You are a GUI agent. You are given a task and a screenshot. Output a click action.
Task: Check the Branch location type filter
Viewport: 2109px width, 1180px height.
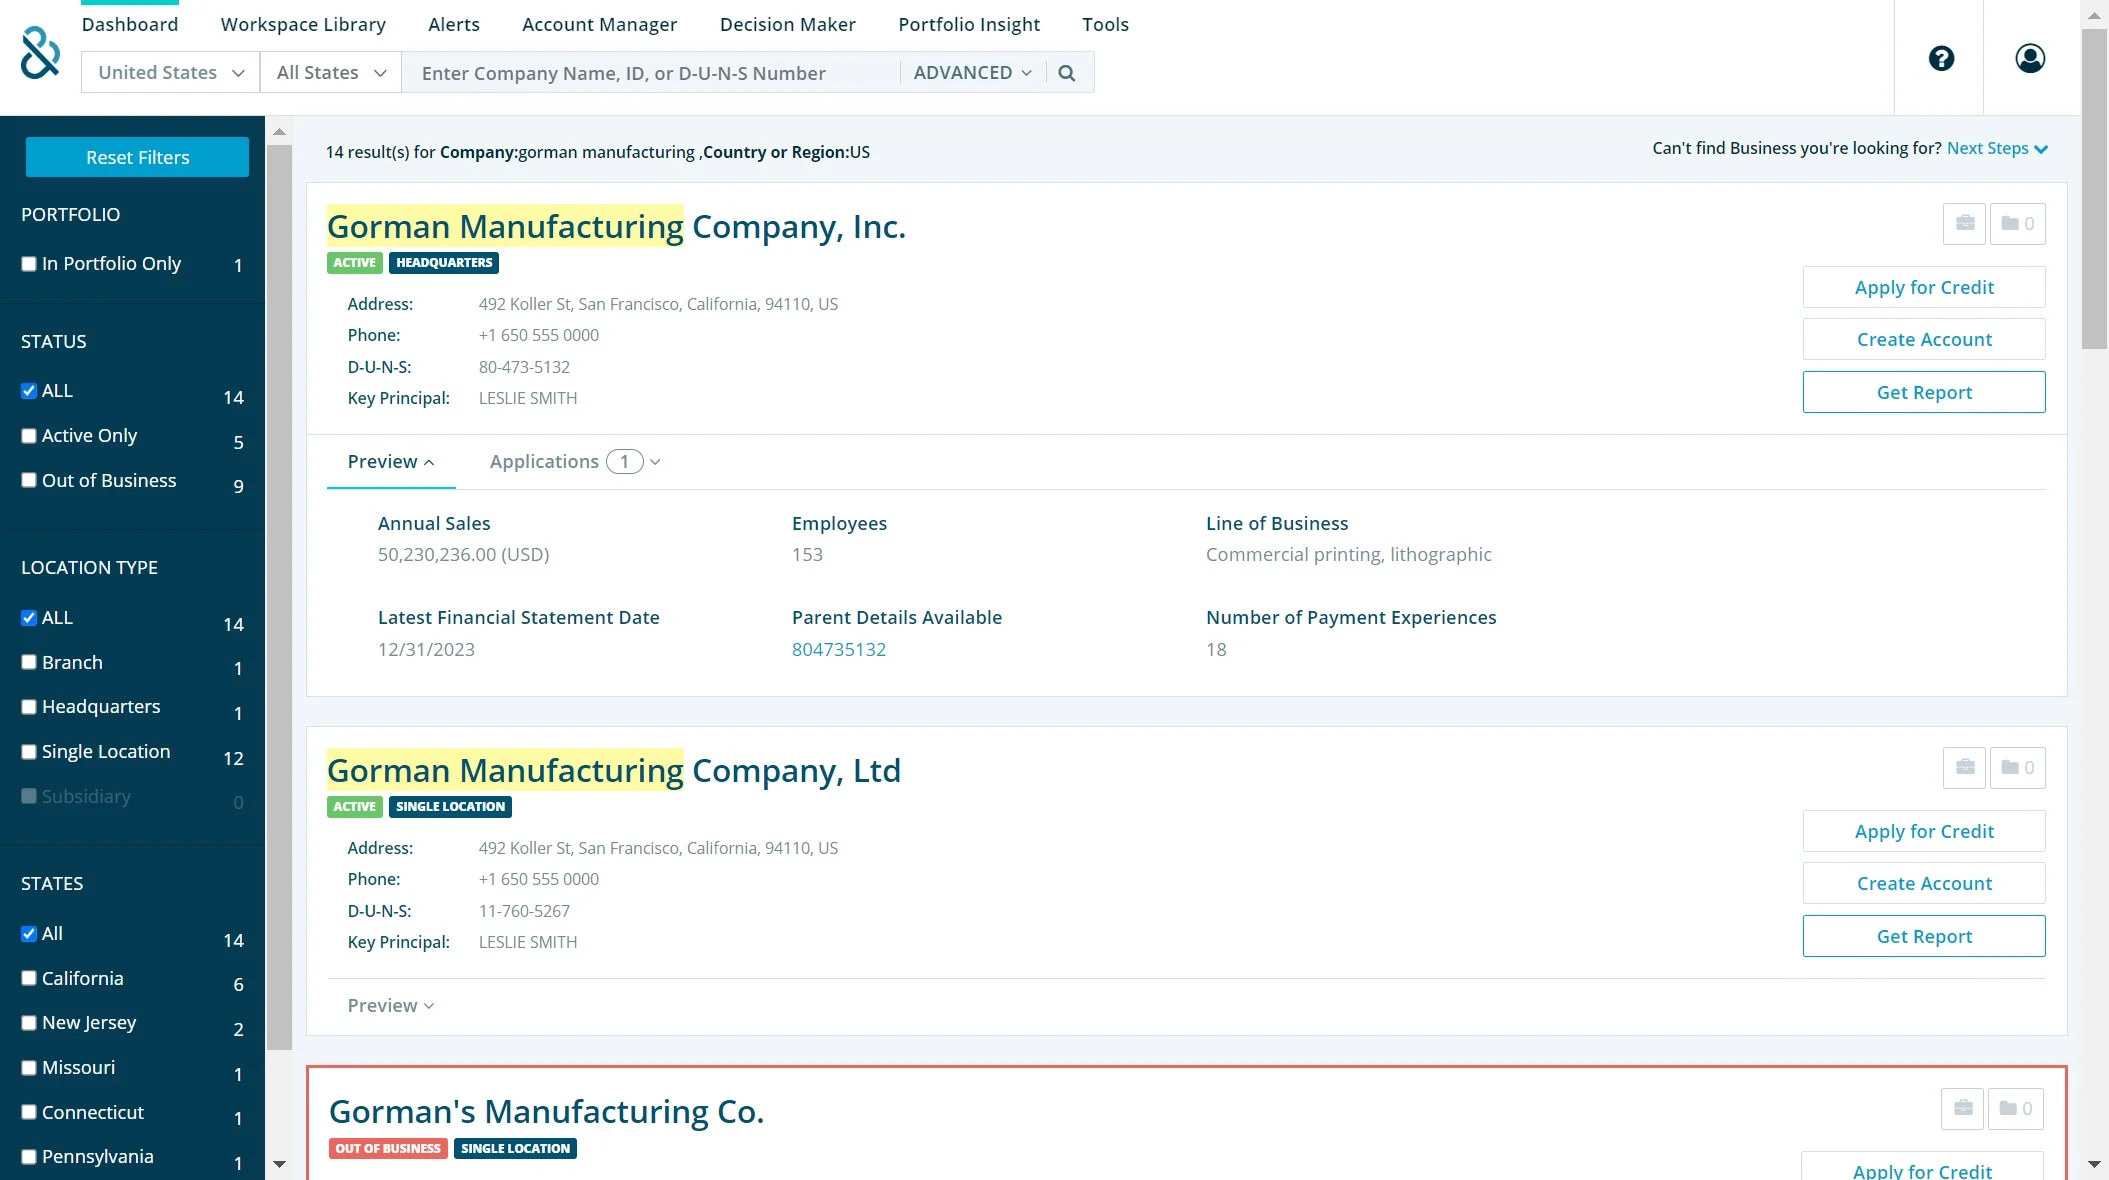29,662
